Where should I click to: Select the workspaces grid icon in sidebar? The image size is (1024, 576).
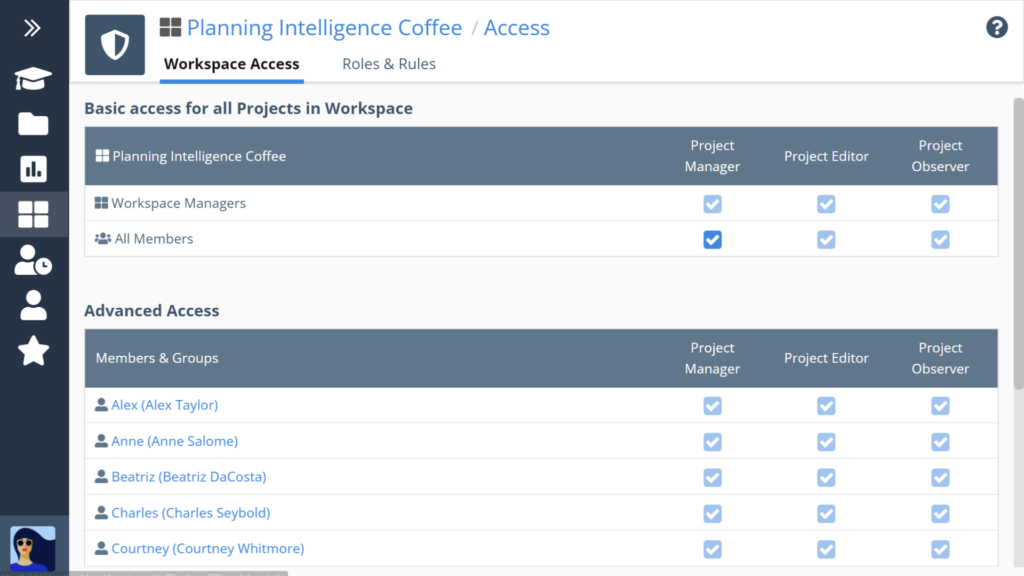click(x=33, y=214)
